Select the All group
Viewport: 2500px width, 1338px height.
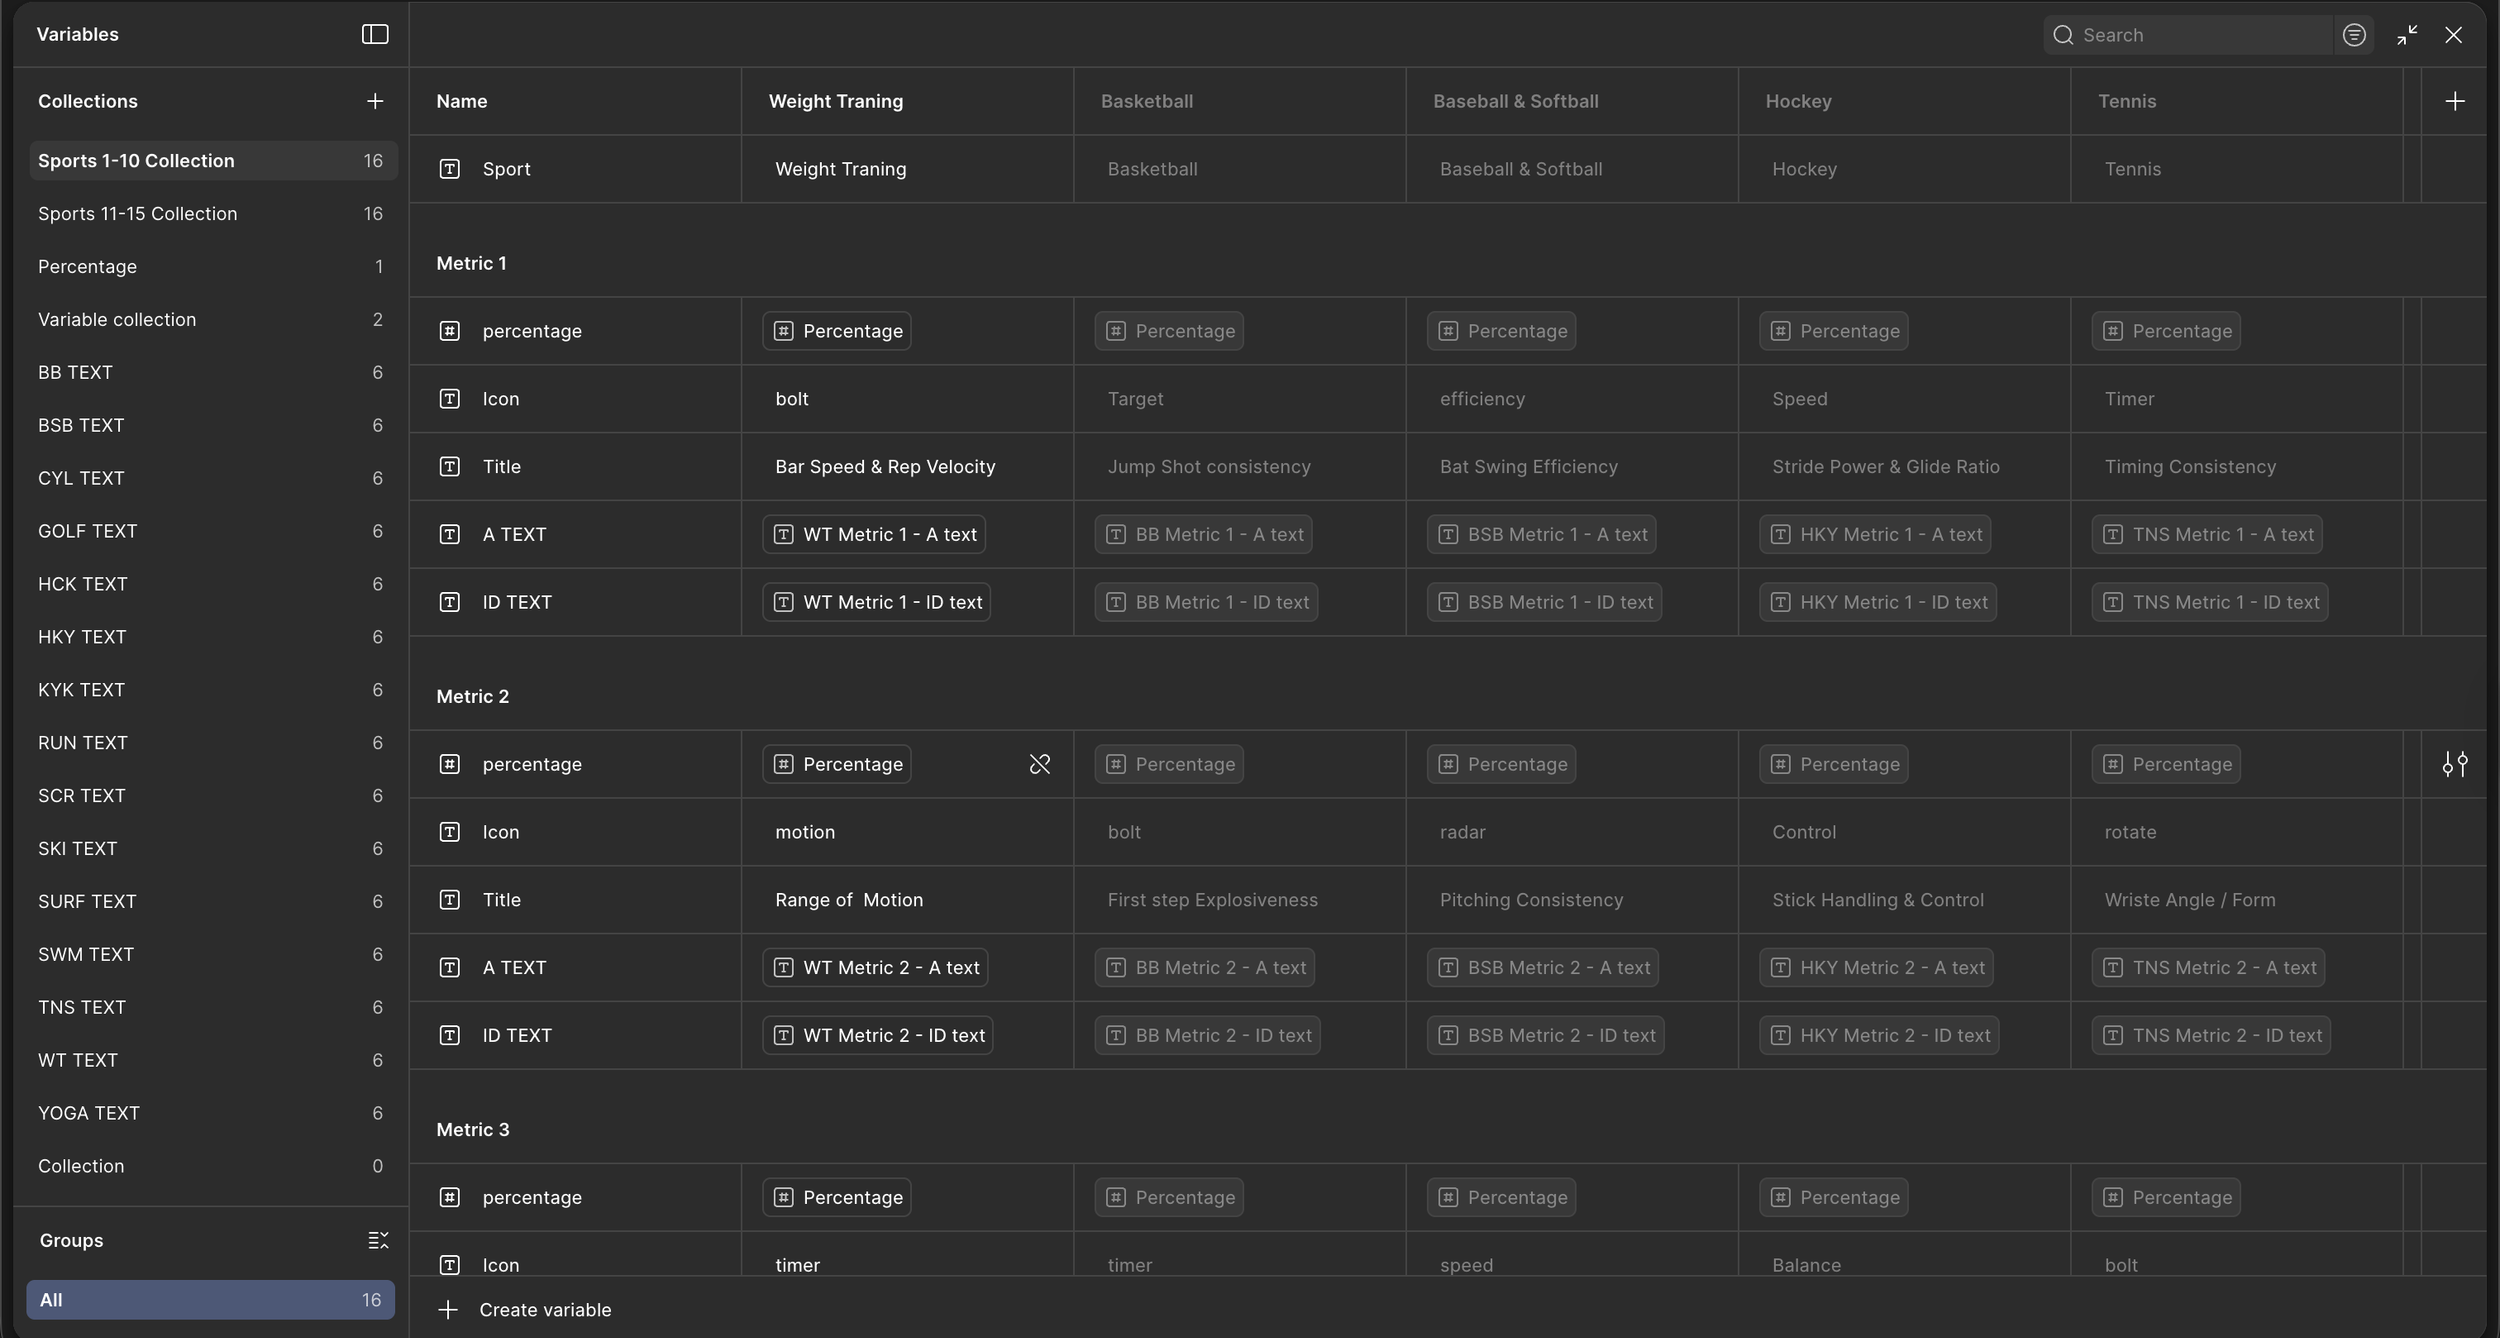[210, 1300]
